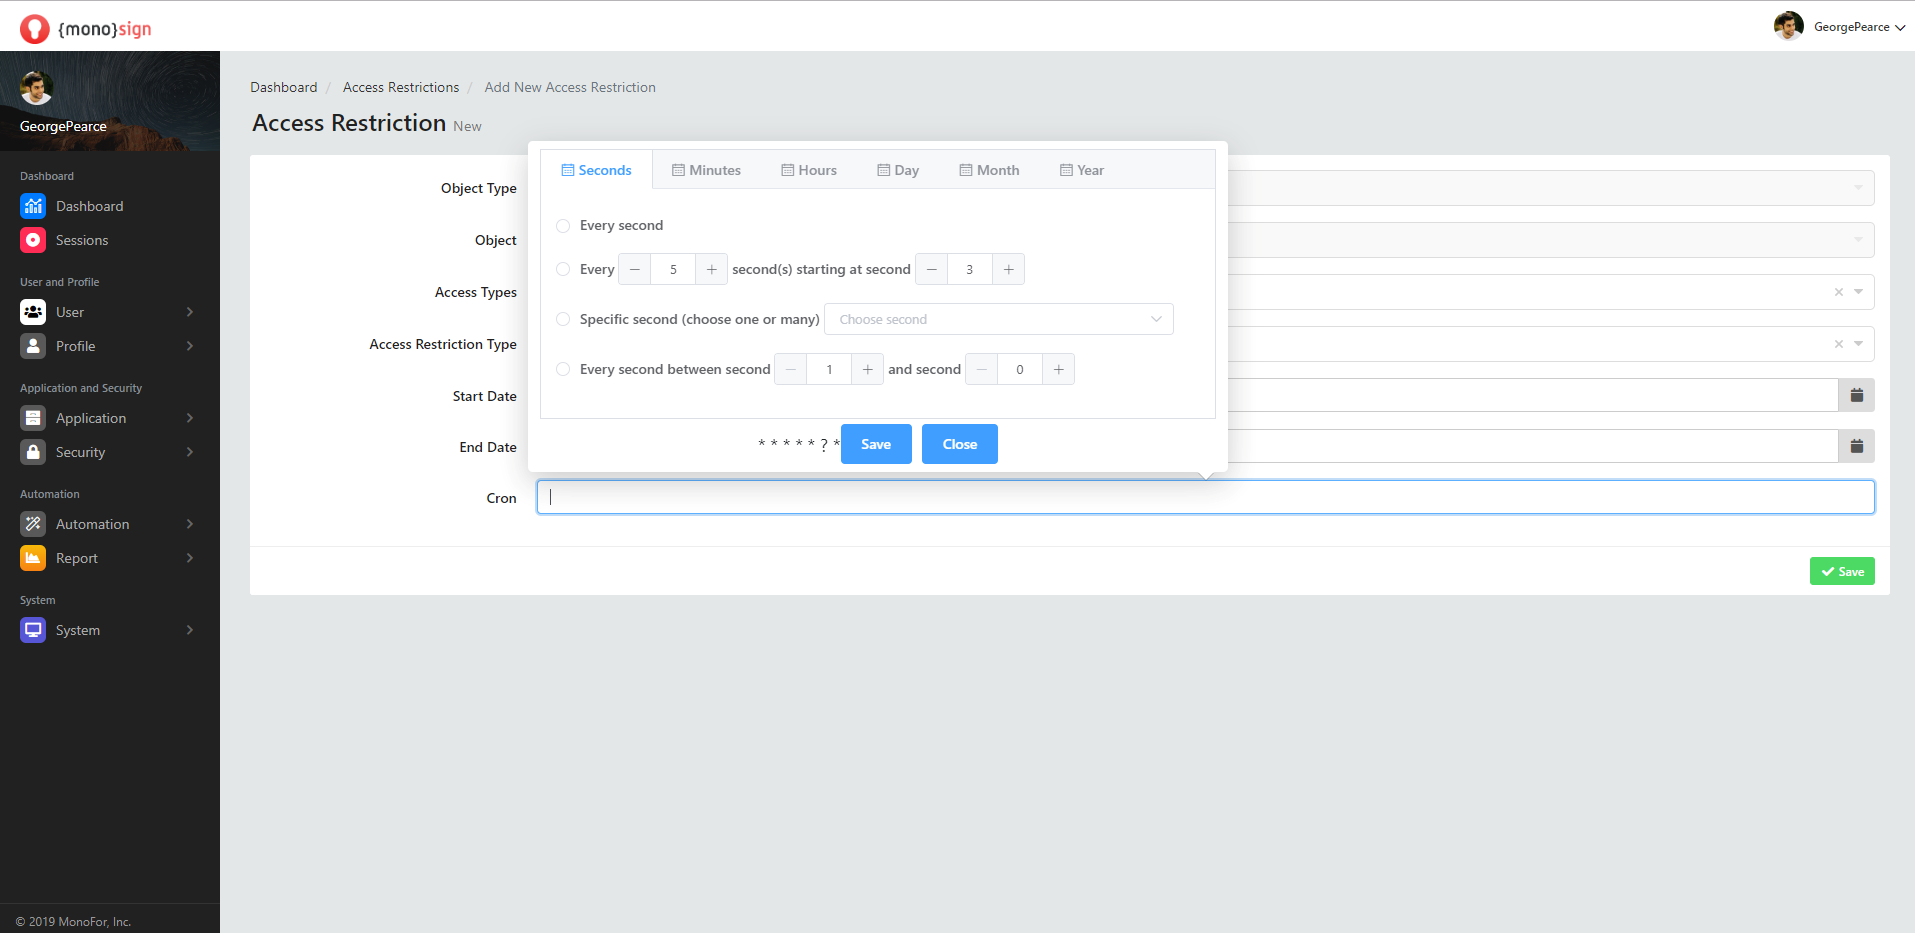Viewport: 1915px width, 933px height.
Task: Open the Start Date calendar picker
Action: click(1856, 395)
